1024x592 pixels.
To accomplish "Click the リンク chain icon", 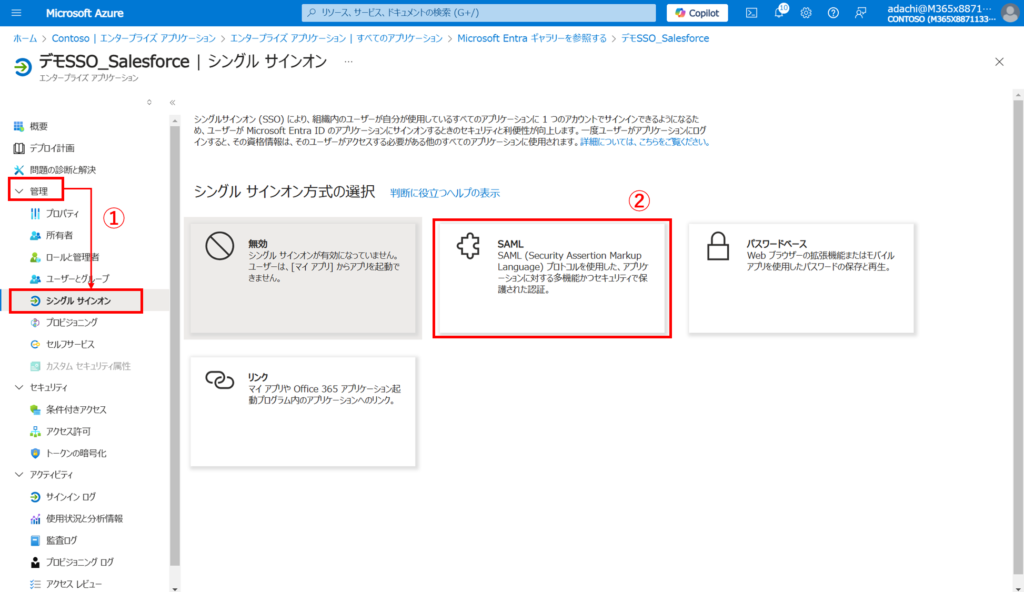I will tap(219, 380).
